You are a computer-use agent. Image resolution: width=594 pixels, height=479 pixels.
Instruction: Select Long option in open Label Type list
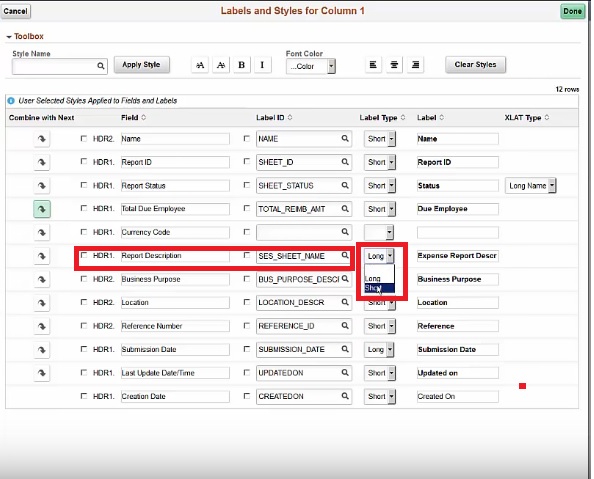point(379,279)
